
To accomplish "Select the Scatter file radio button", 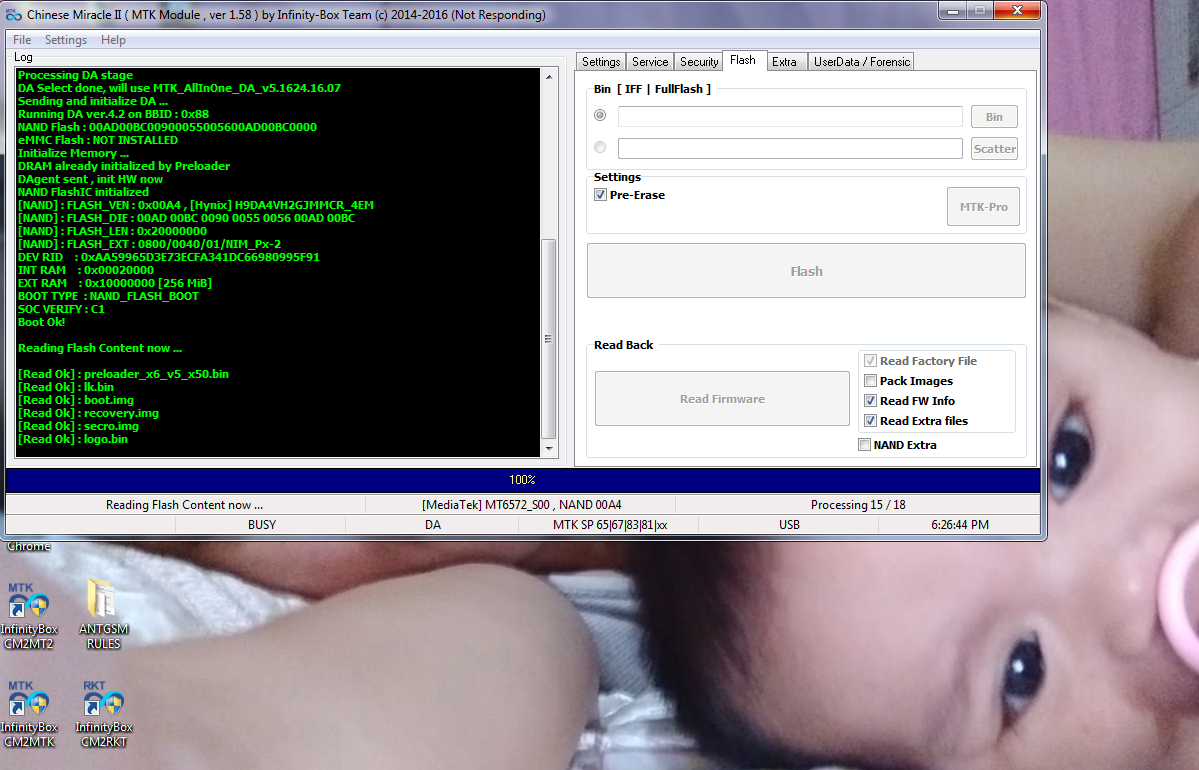I will point(600,147).
